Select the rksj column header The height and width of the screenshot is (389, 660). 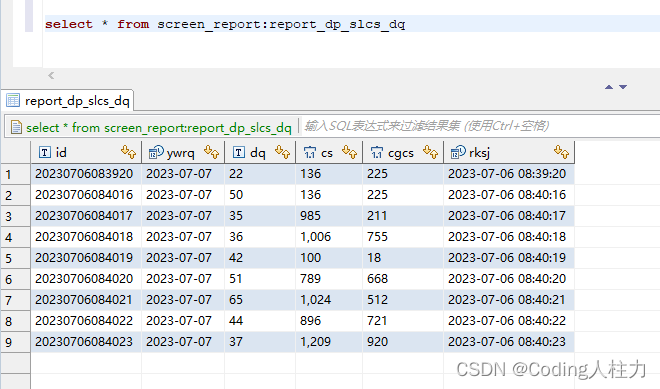tap(509, 152)
